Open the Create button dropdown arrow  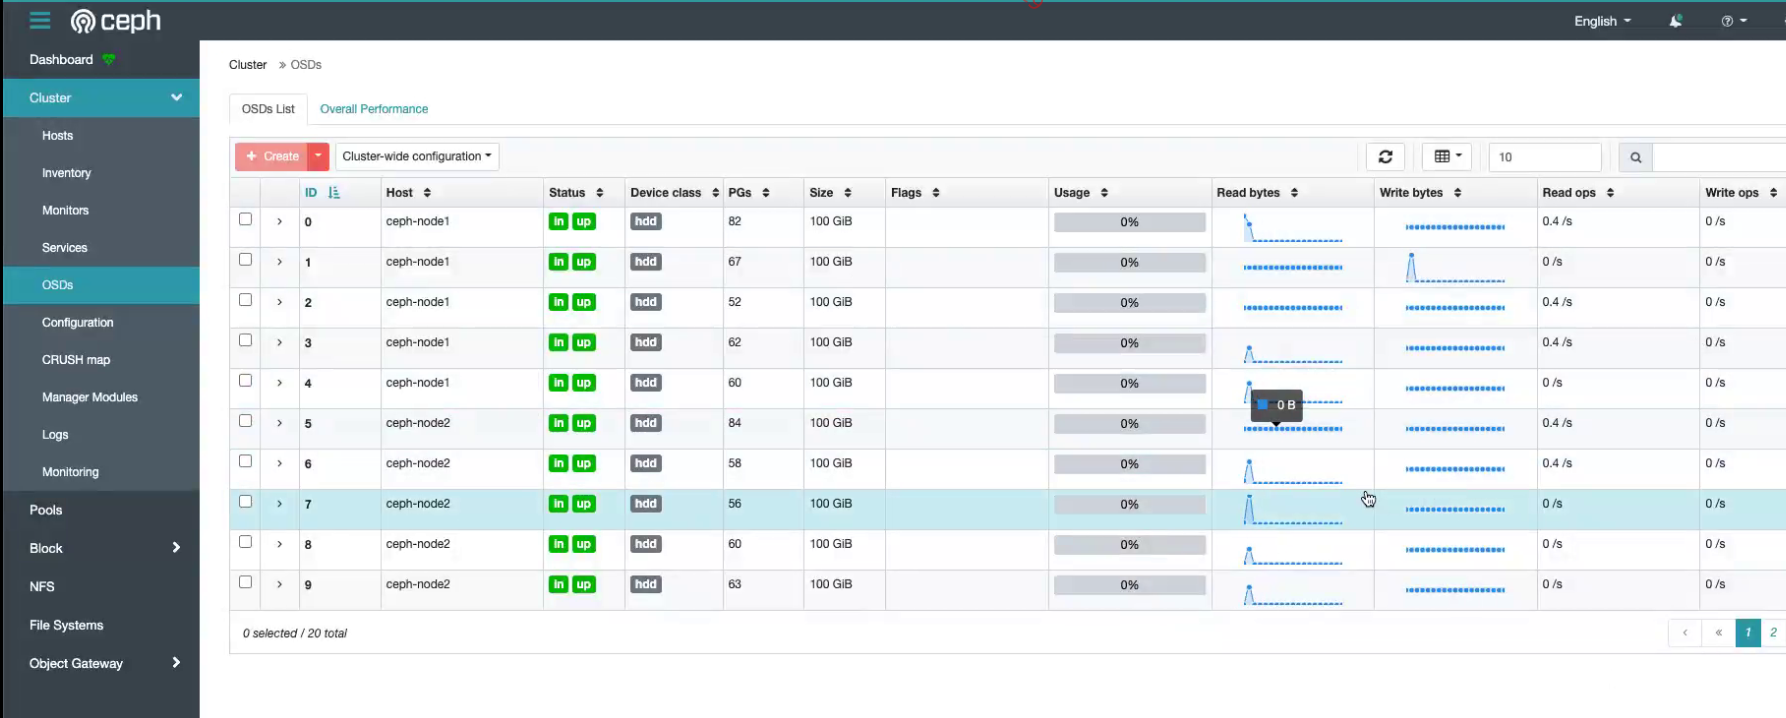318,156
